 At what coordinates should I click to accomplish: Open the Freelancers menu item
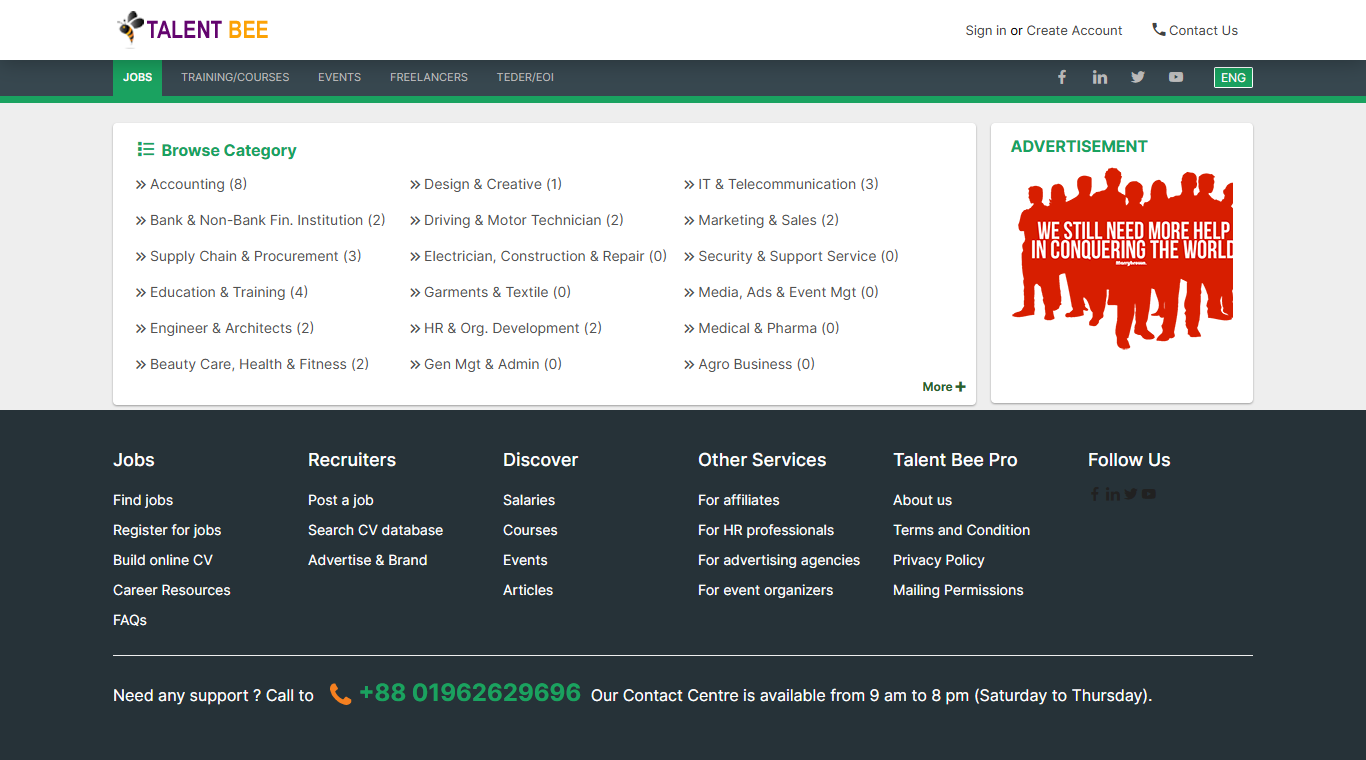pos(429,77)
